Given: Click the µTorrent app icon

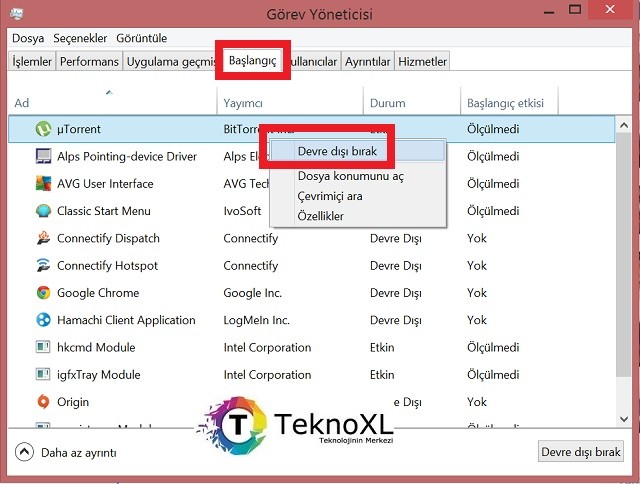Looking at the screenshot, I should 43,129.
